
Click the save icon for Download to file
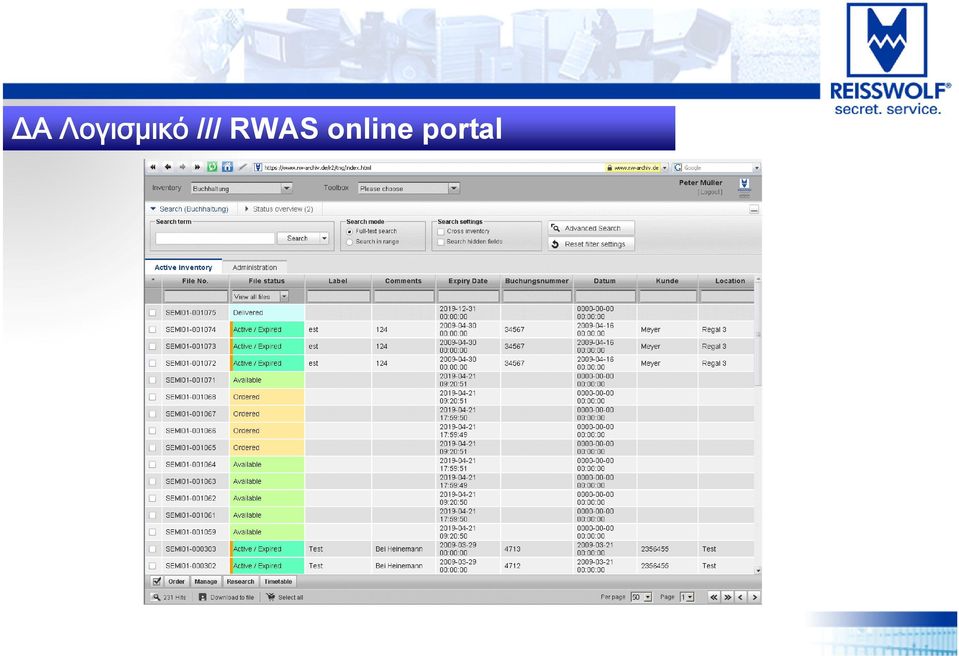pyautogui.click(x=202, y=597)
